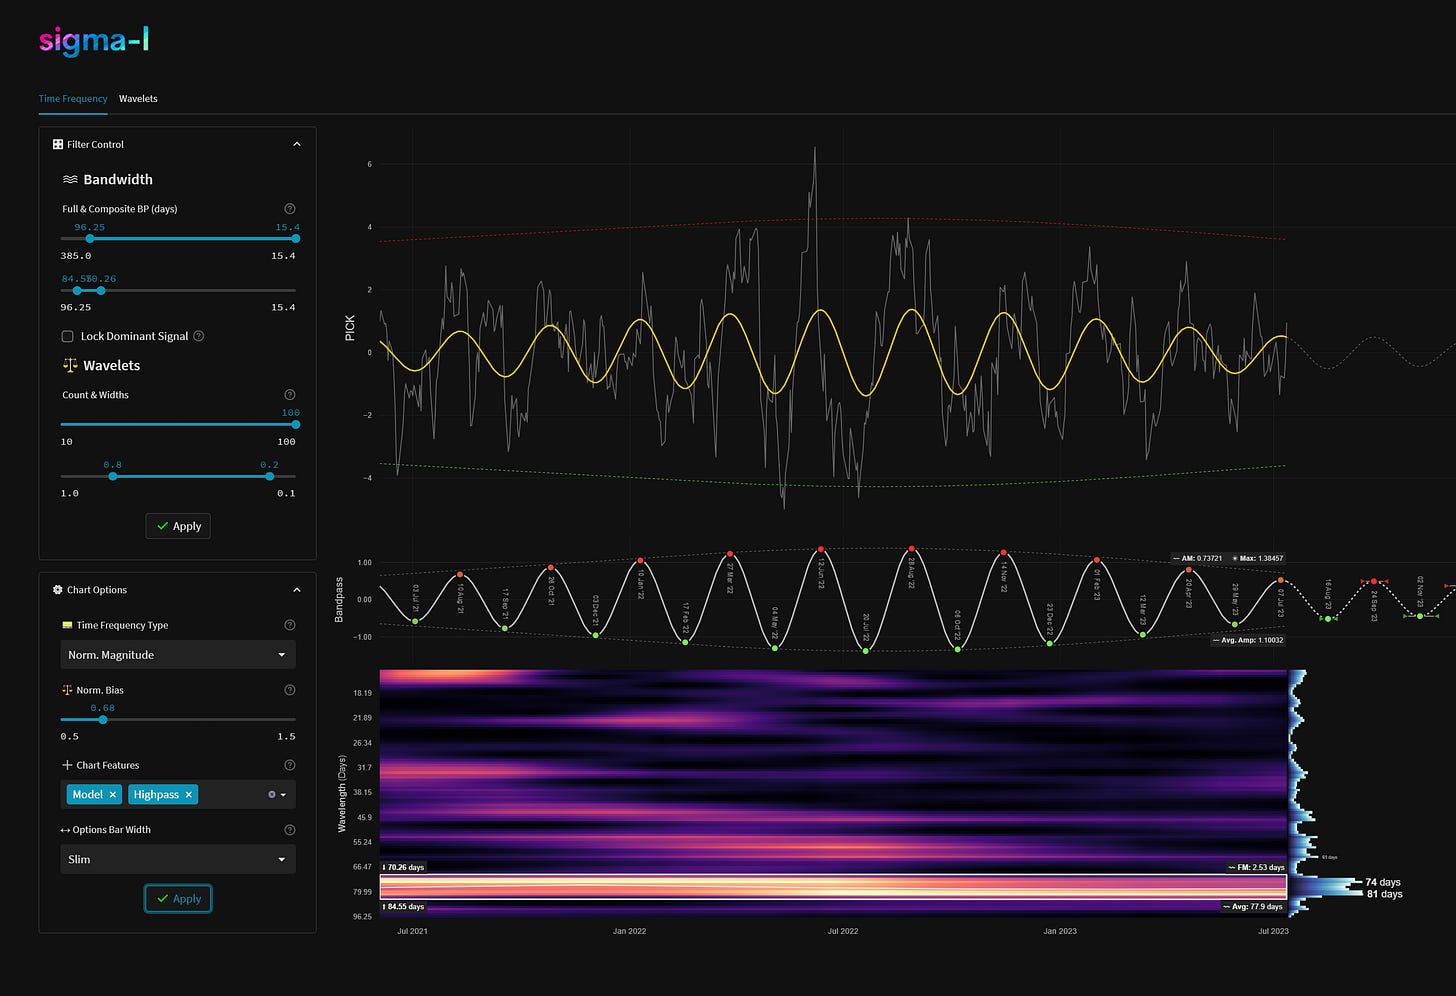Click Apply in Filter Control panel

click(178, 526)
